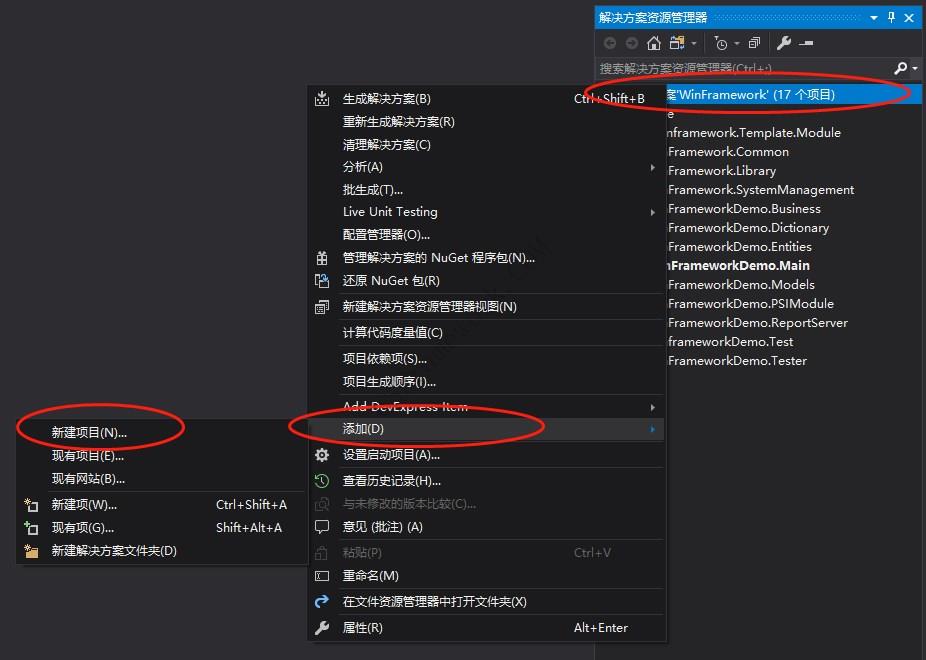
Task: Click the build icon beside 生成解决方案
Action: tap(322, 98)
